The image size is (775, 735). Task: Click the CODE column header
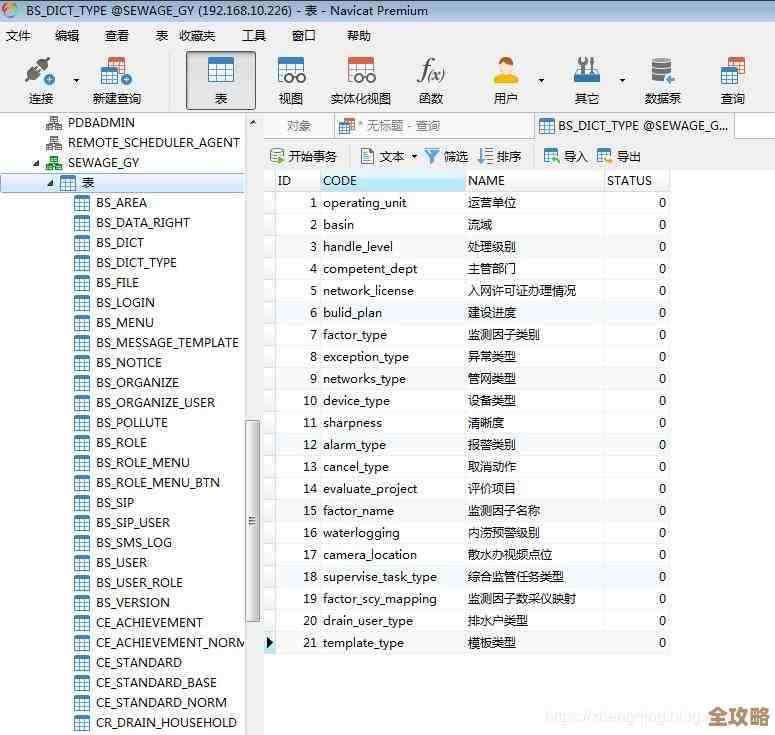(392, 181)
